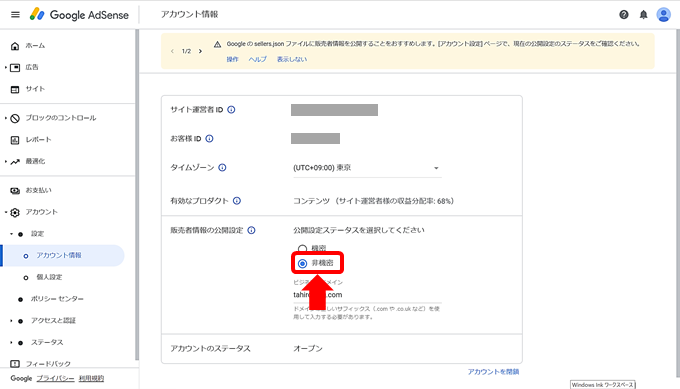Expand the ステータス subsection arrow
Image resolution: width=680 pixels, height=389 pixels.
click(11, 343)
